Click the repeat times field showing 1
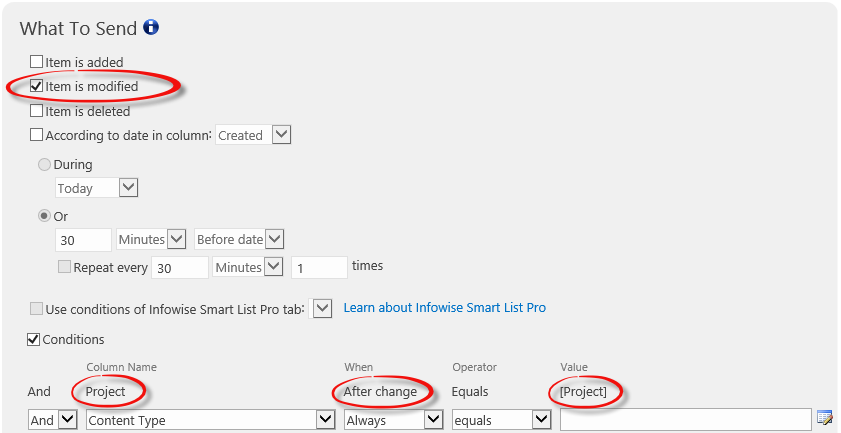841x433 pixels. click(319, 267)
